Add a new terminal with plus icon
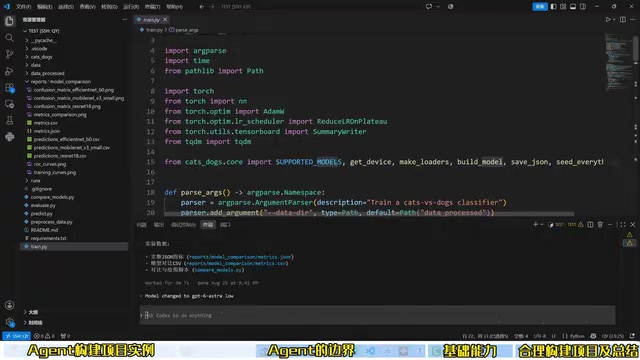 tap(536, 224)
